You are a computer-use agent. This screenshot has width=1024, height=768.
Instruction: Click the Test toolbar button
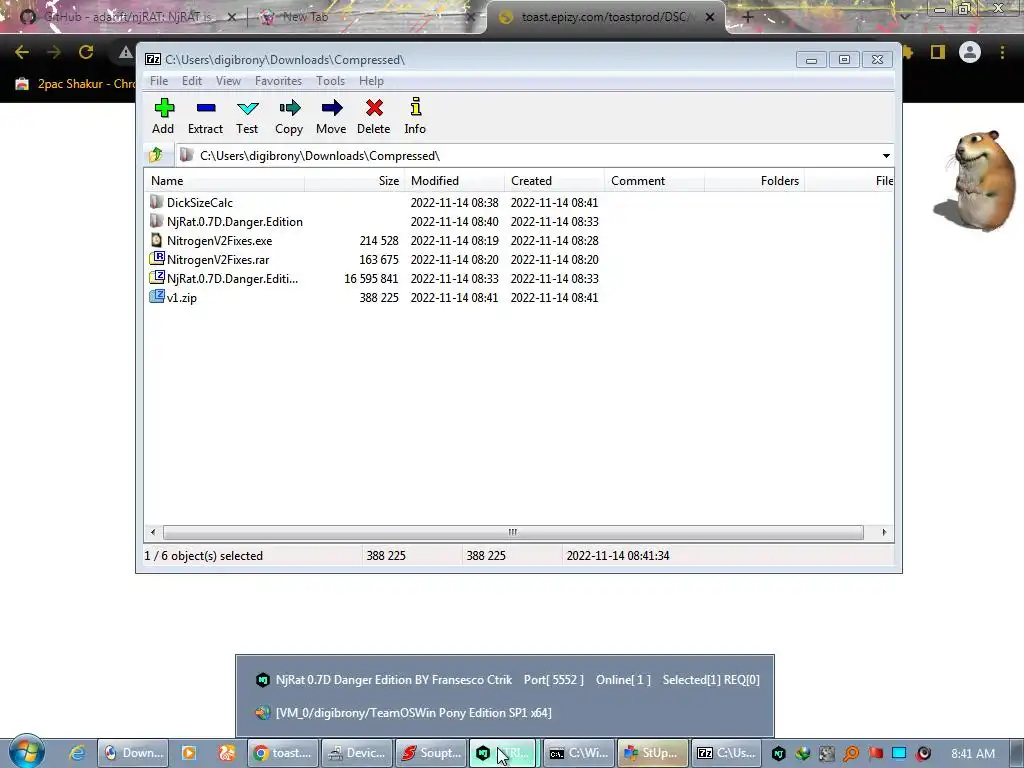(247, 116)
